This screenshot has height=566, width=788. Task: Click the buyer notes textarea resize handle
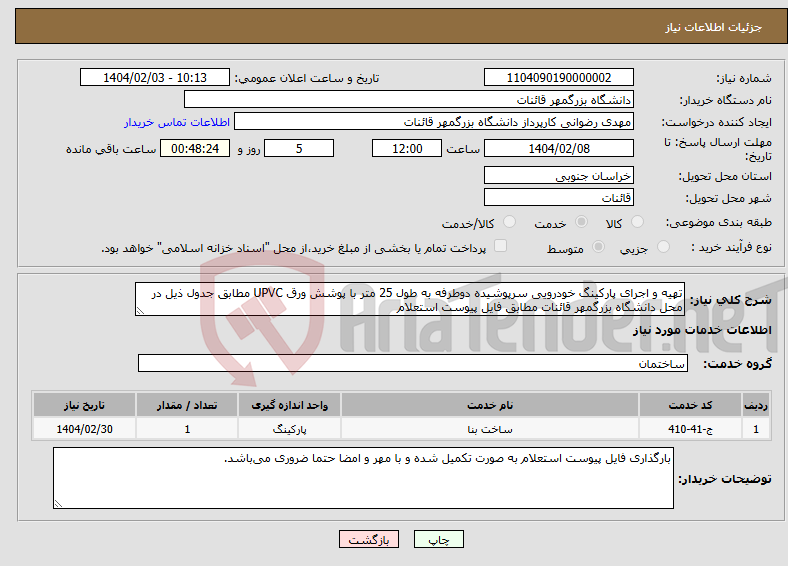[x=58, y=504]
